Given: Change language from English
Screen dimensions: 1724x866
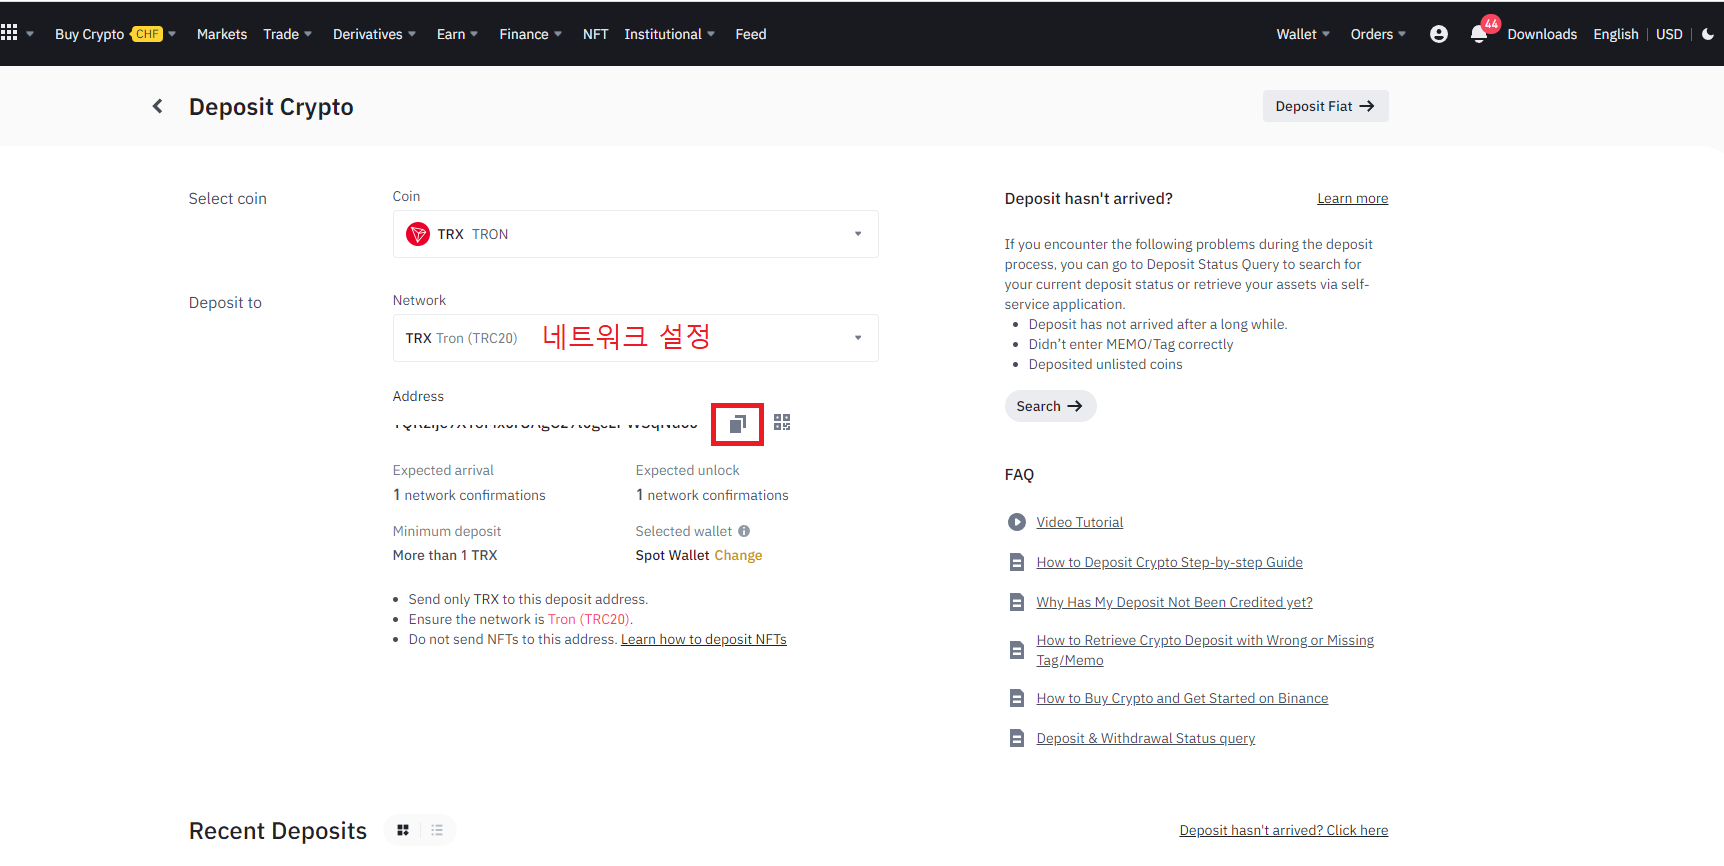Looking at the screenshot, I should 1616,34.
